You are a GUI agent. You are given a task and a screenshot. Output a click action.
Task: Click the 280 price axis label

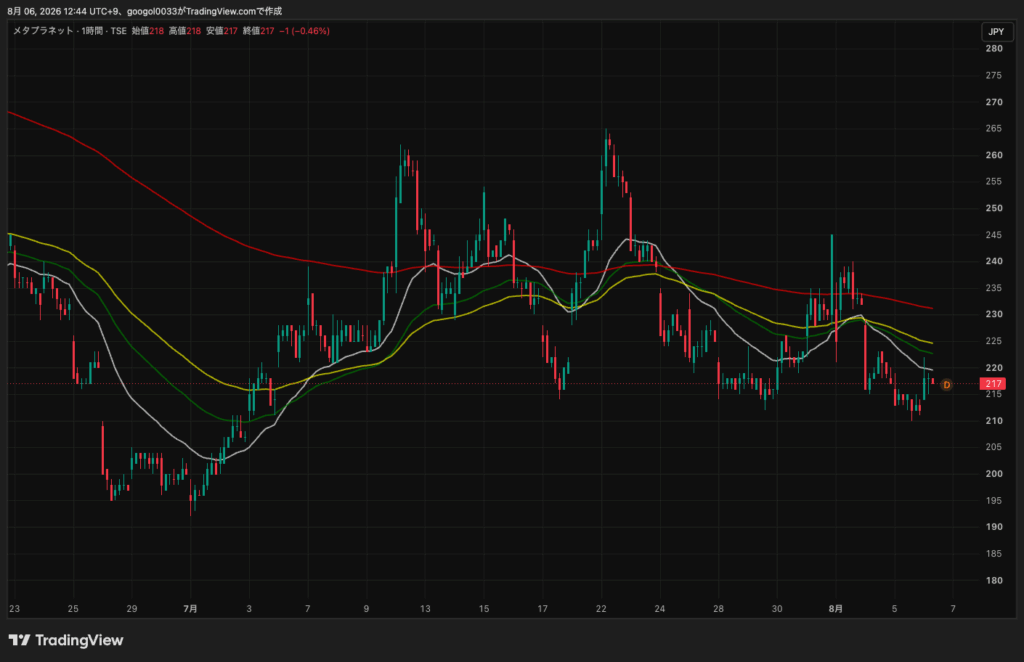994,48
